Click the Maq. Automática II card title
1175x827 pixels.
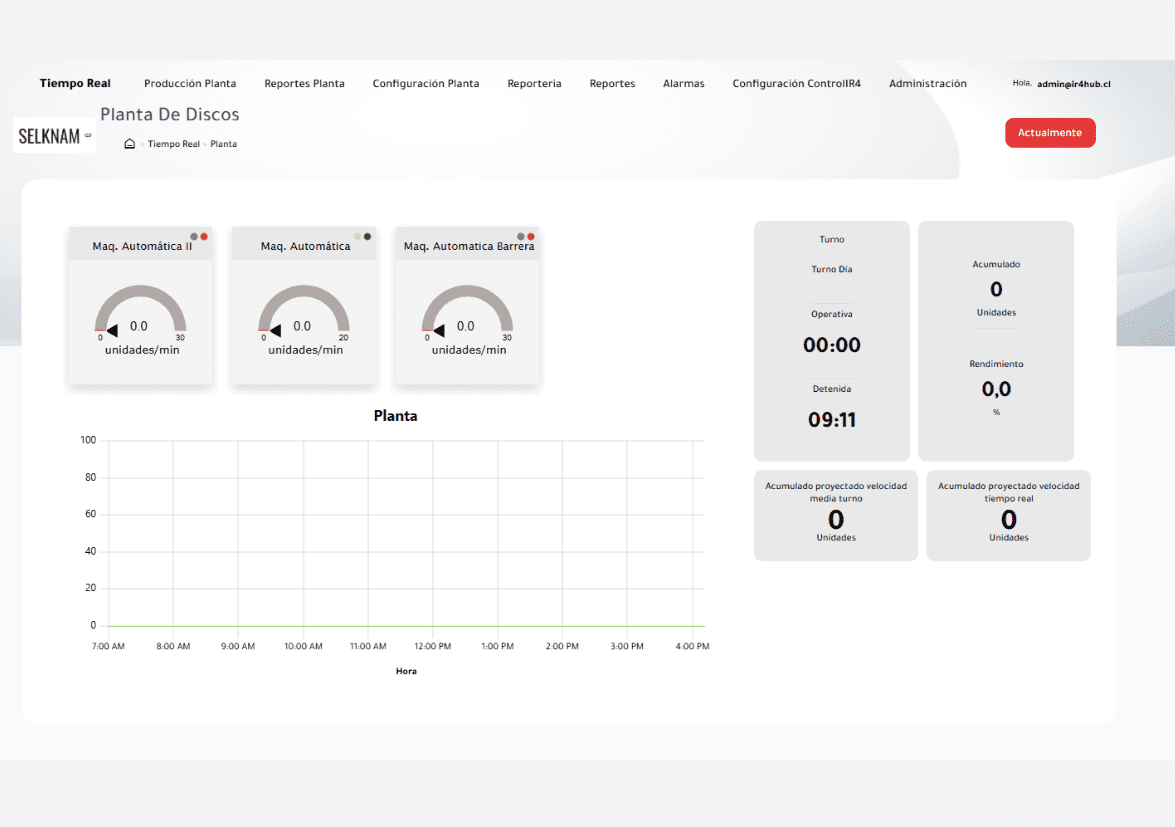(x=142, y=246)
